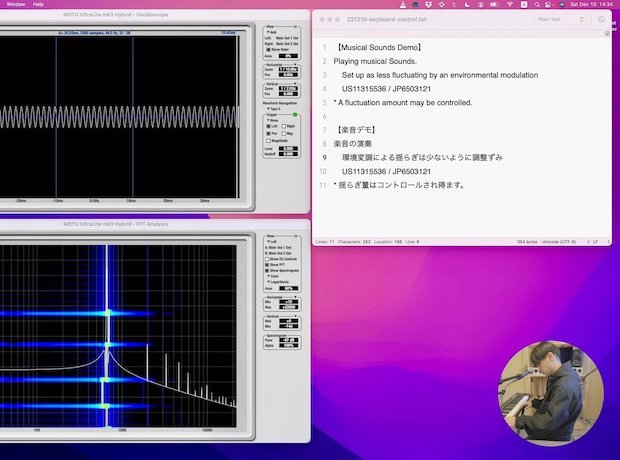Click the FFT Vertical Max value field
The image size is (620, 460).
(x=289, y=321)
